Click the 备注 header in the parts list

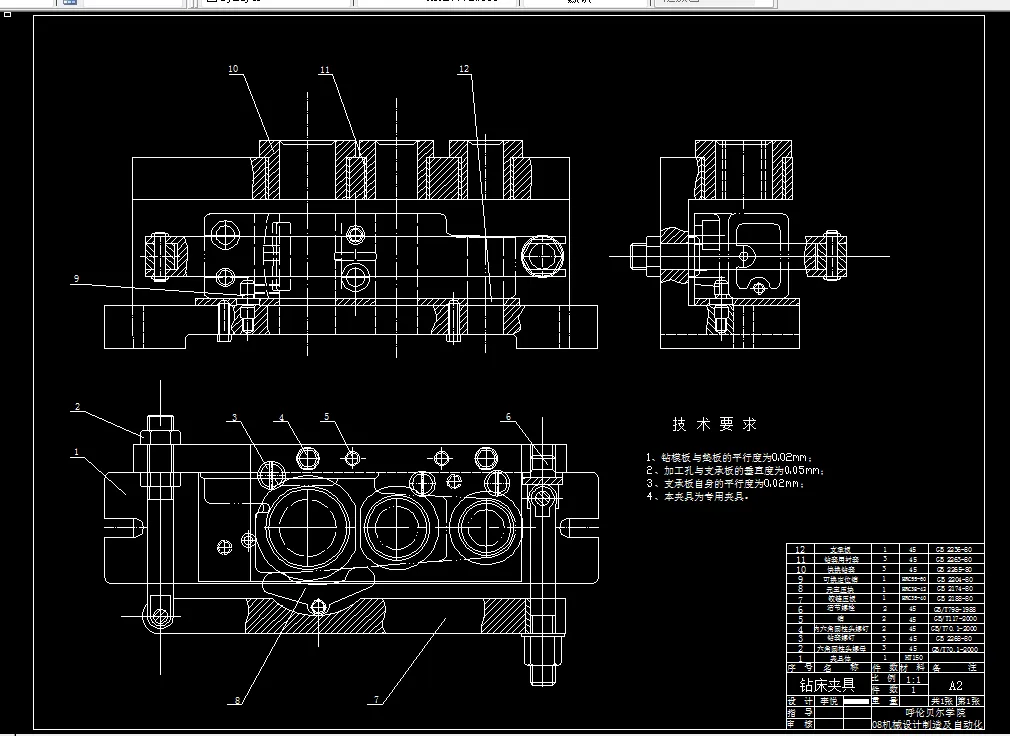(955, 668)
